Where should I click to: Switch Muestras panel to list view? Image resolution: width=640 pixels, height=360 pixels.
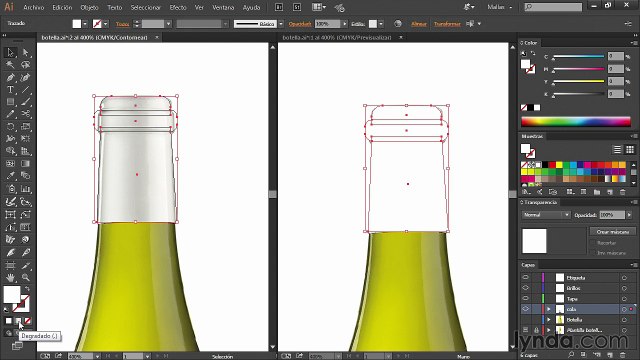(617, 150)
